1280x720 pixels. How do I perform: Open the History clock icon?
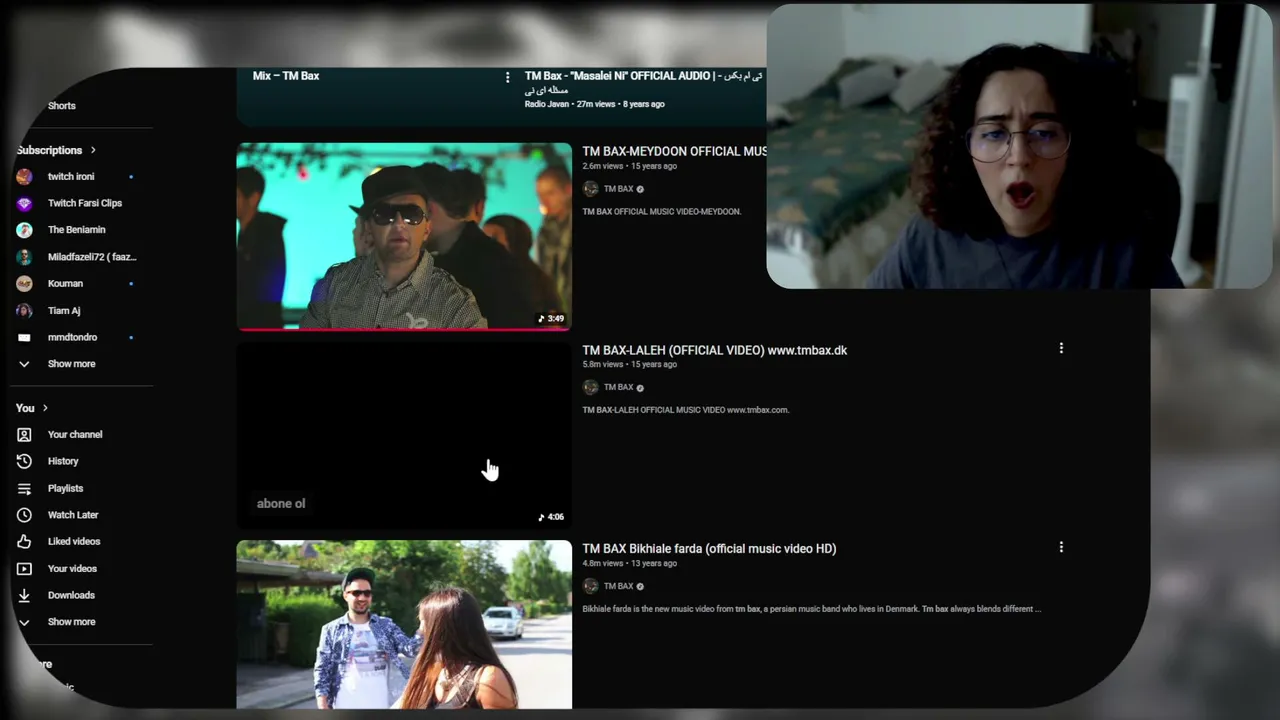click(x=25, y=461)
